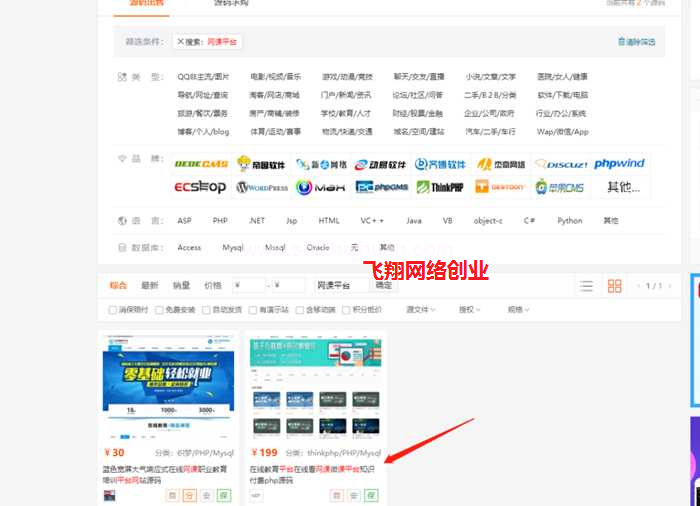The height and width of the screenshot is (506, 700).
Task: Open the 其他... brand option
Action: 623,187
